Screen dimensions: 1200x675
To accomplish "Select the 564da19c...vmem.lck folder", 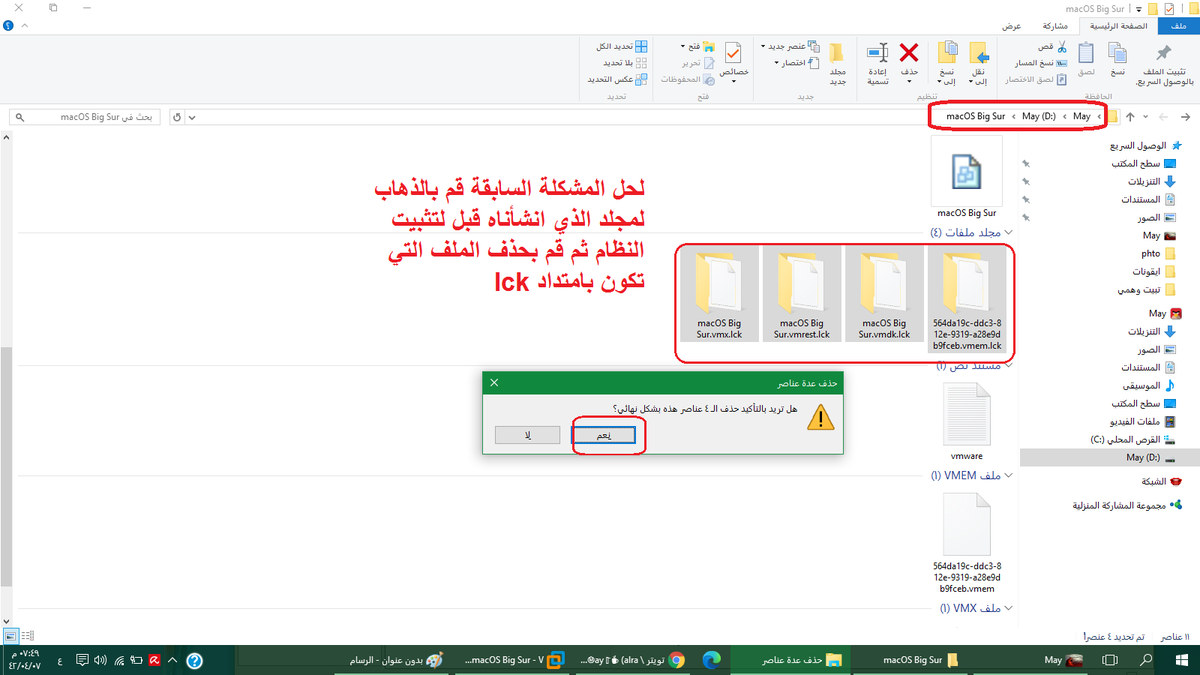I will pos(967,301).
